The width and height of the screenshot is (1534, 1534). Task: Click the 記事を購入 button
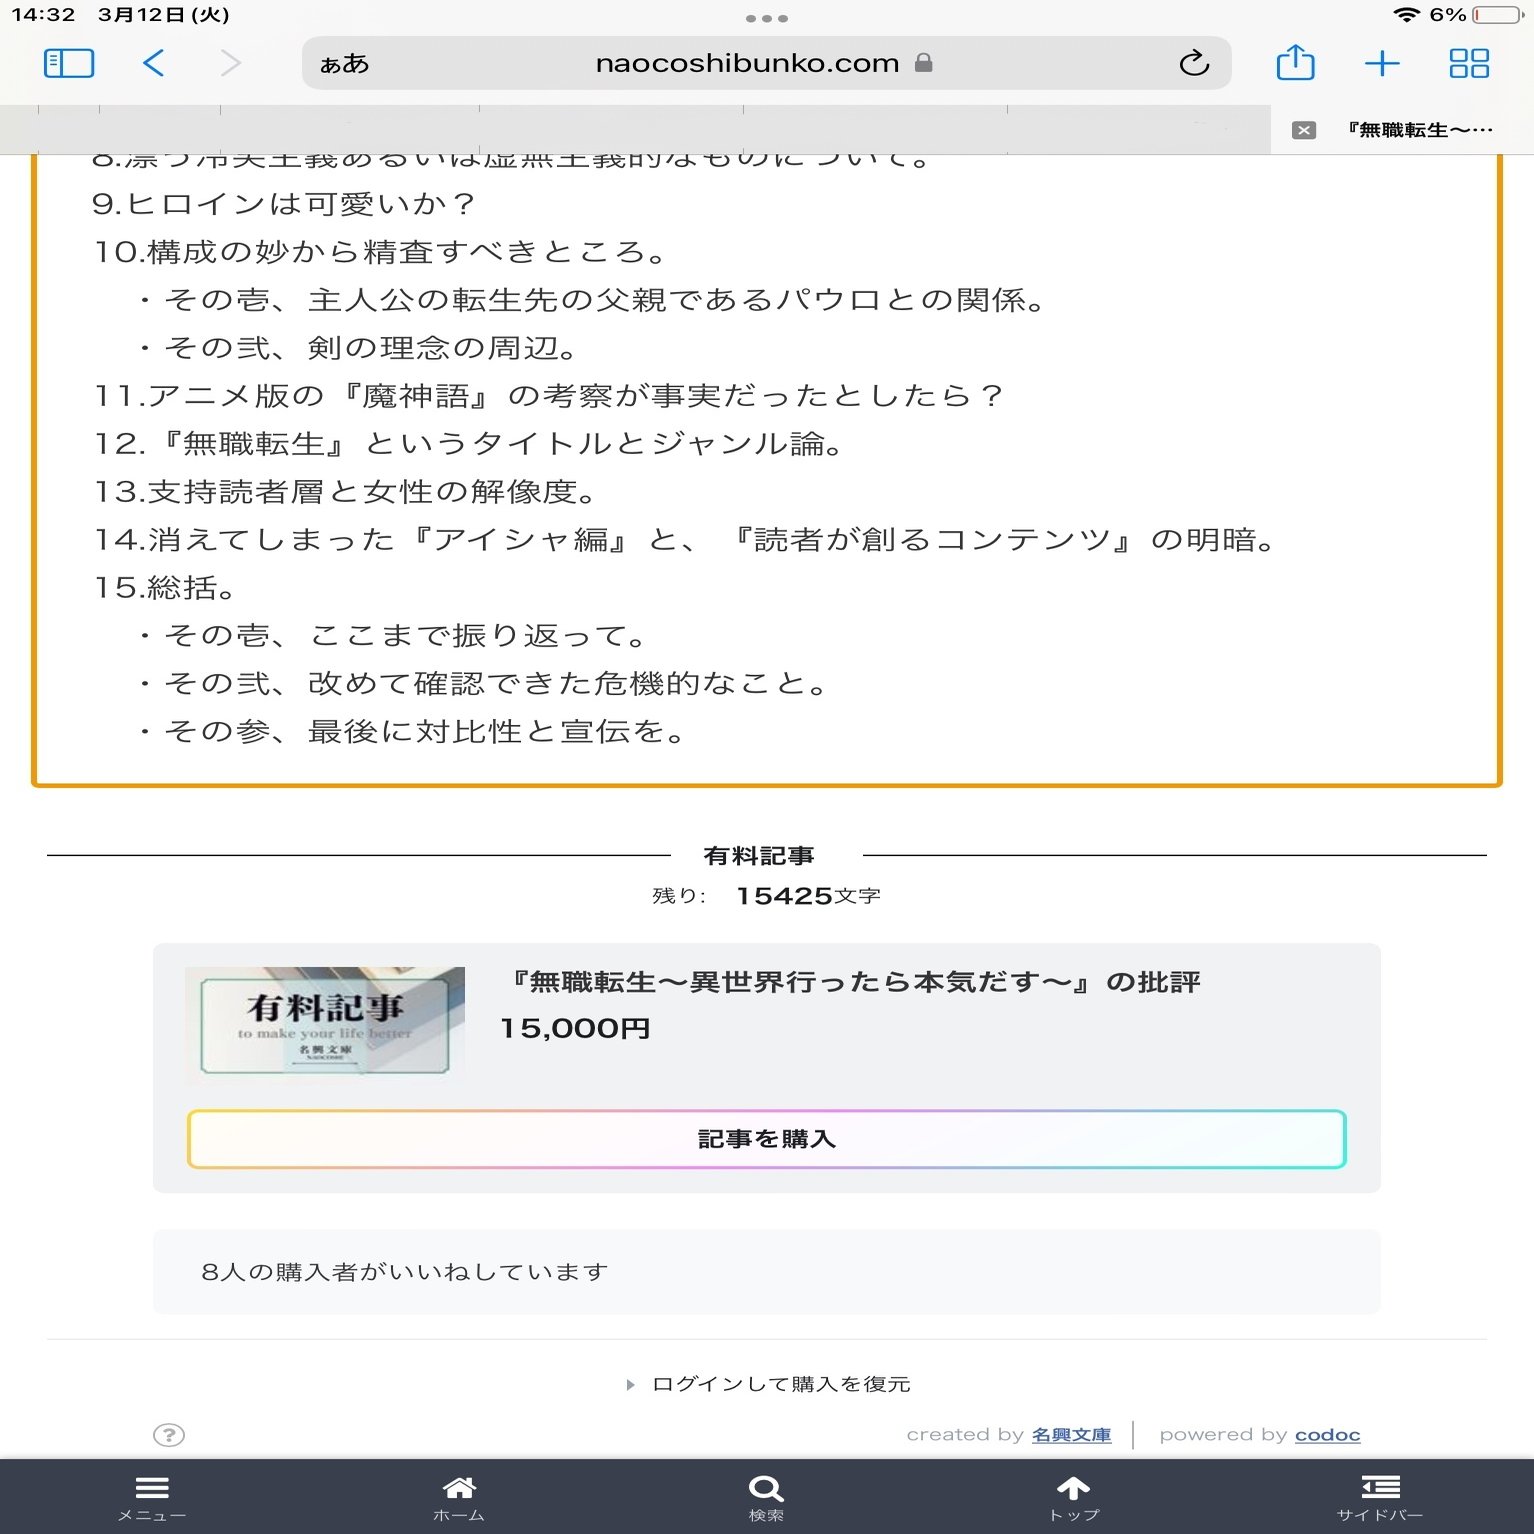767,1139
